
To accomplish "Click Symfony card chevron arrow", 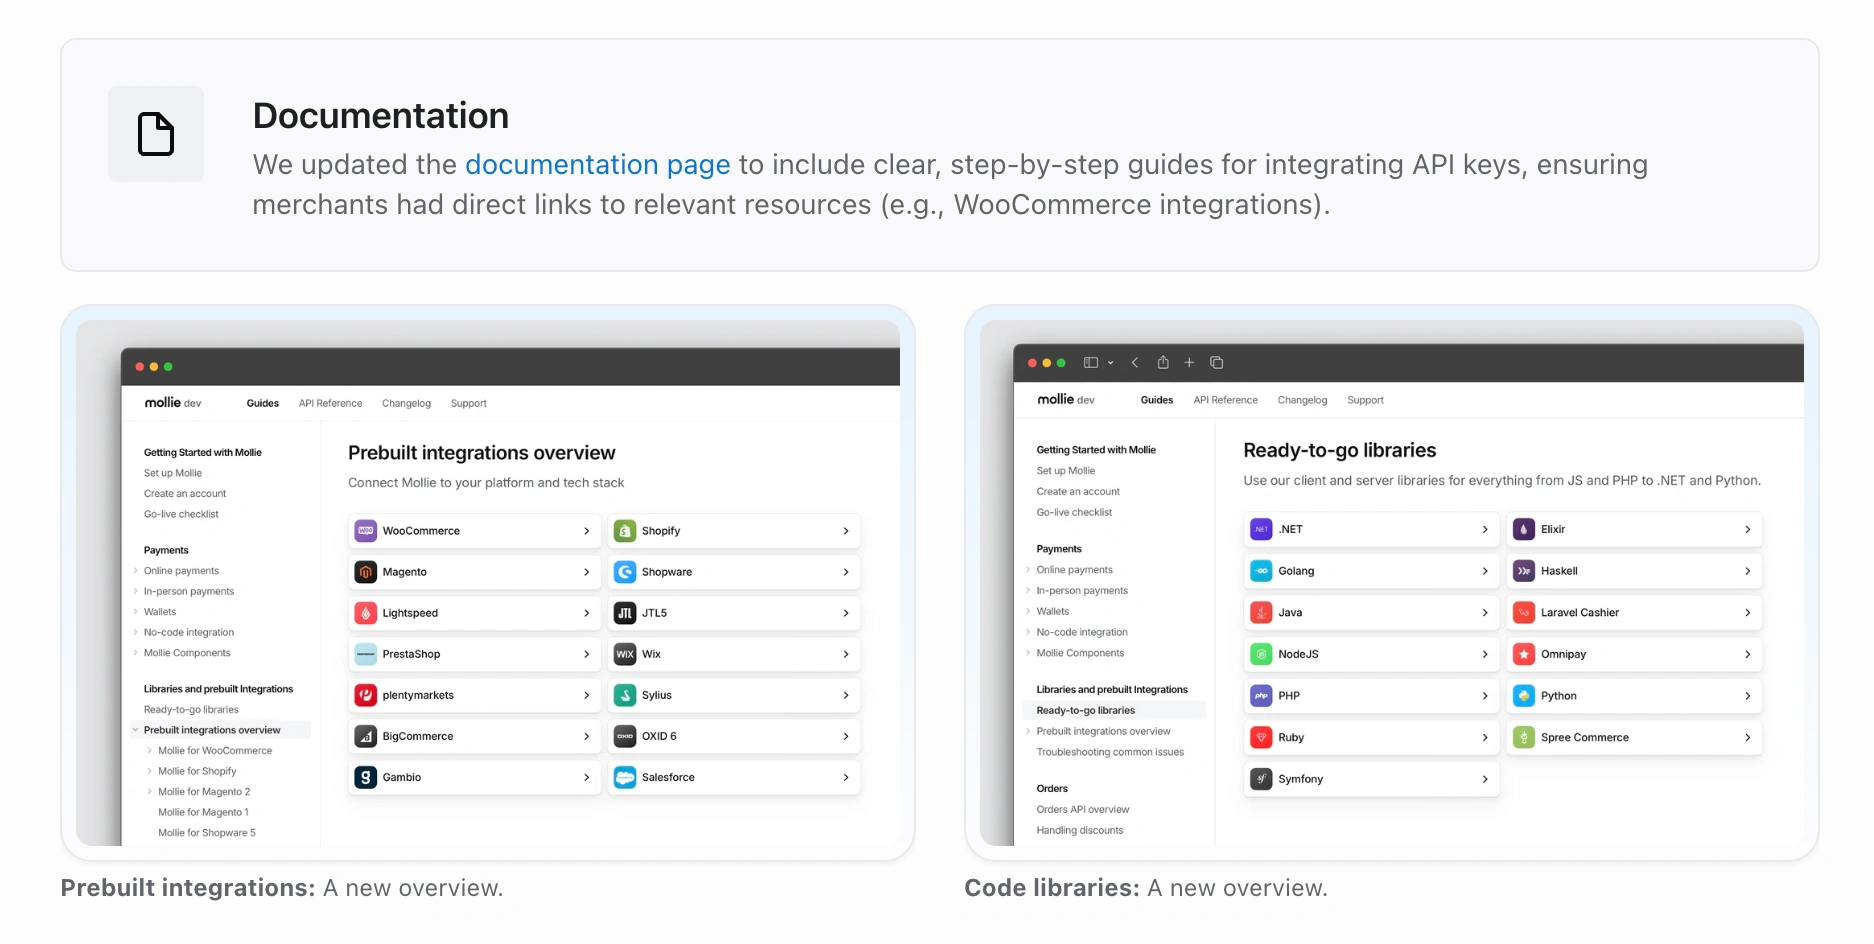I will (x=1485, y=779).
